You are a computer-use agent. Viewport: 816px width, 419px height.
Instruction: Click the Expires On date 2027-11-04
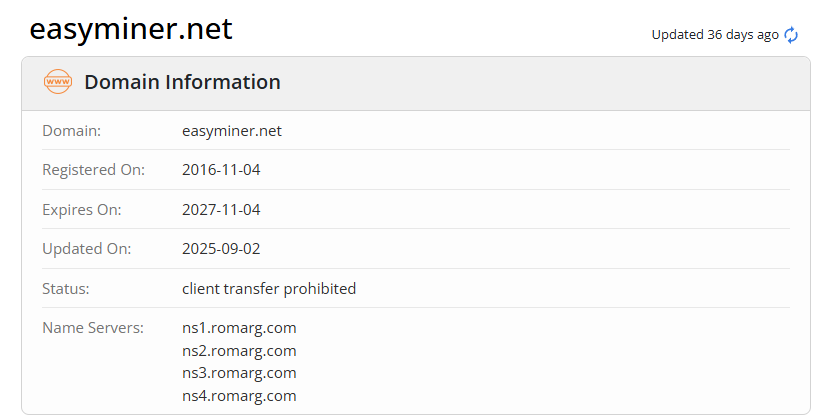tap(221, 210)
